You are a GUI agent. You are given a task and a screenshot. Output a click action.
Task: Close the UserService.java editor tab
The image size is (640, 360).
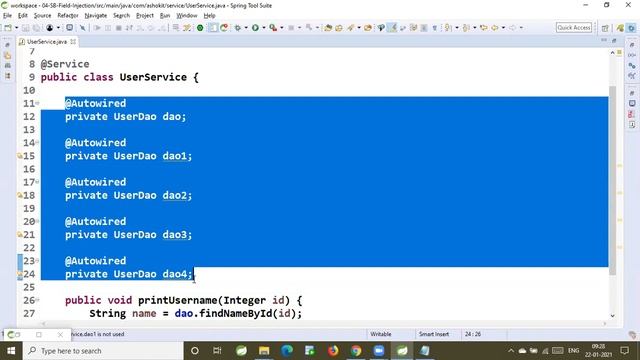(x=73, y=42)
